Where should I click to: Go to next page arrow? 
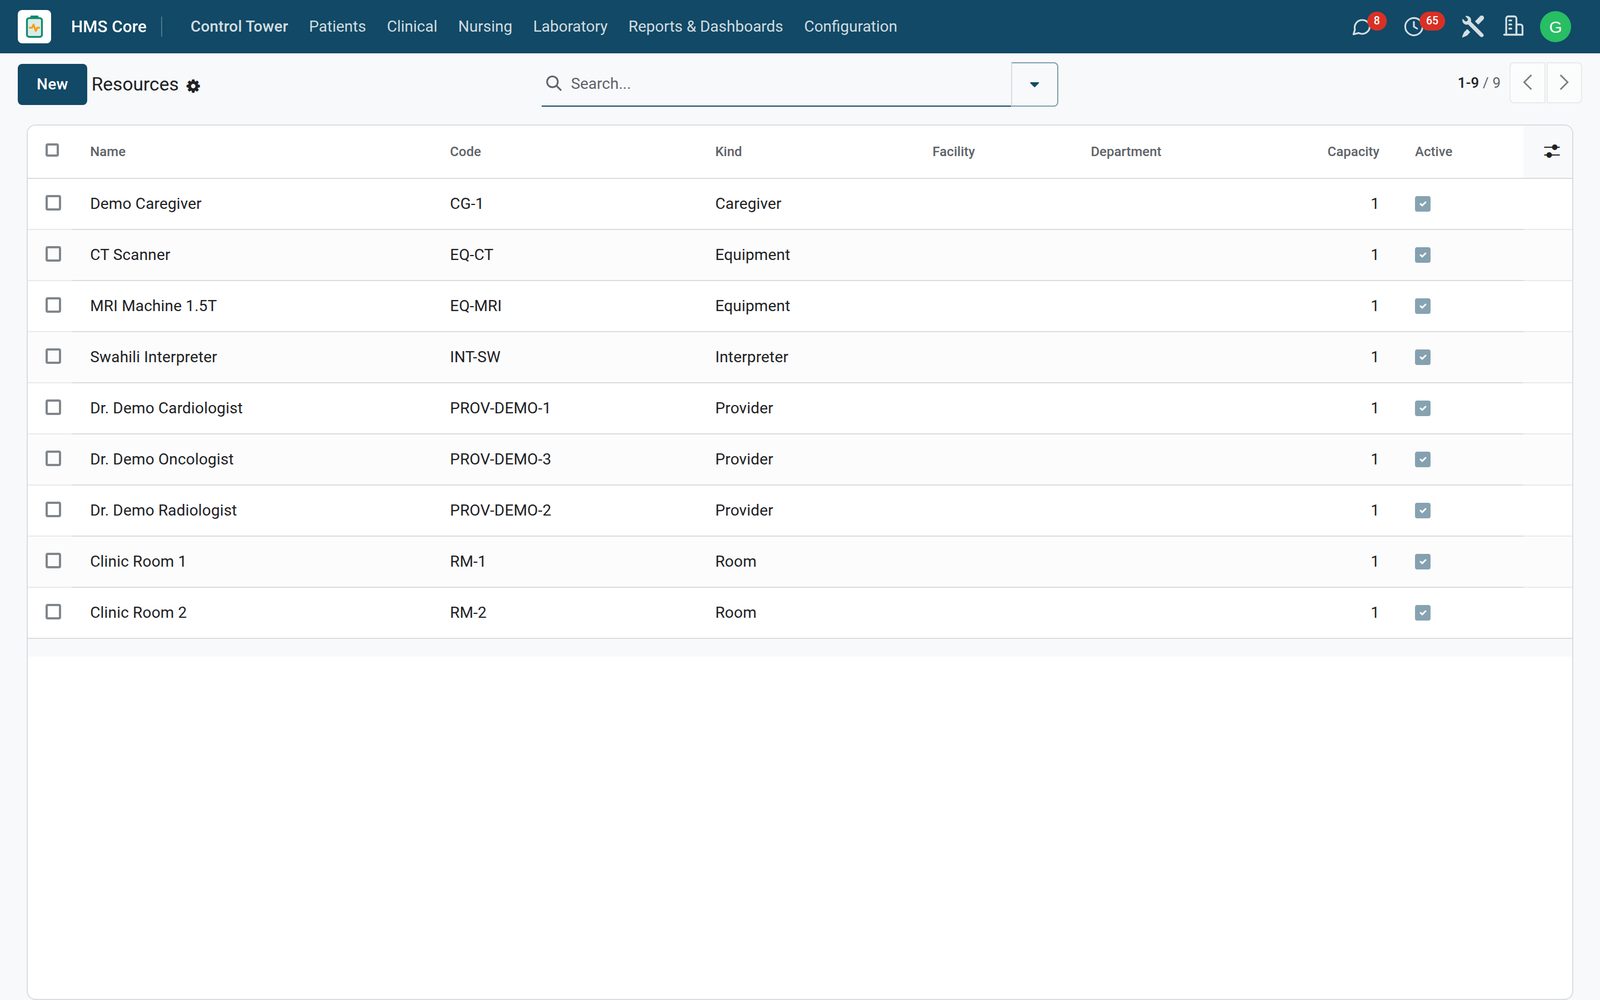coord(1564,83)
